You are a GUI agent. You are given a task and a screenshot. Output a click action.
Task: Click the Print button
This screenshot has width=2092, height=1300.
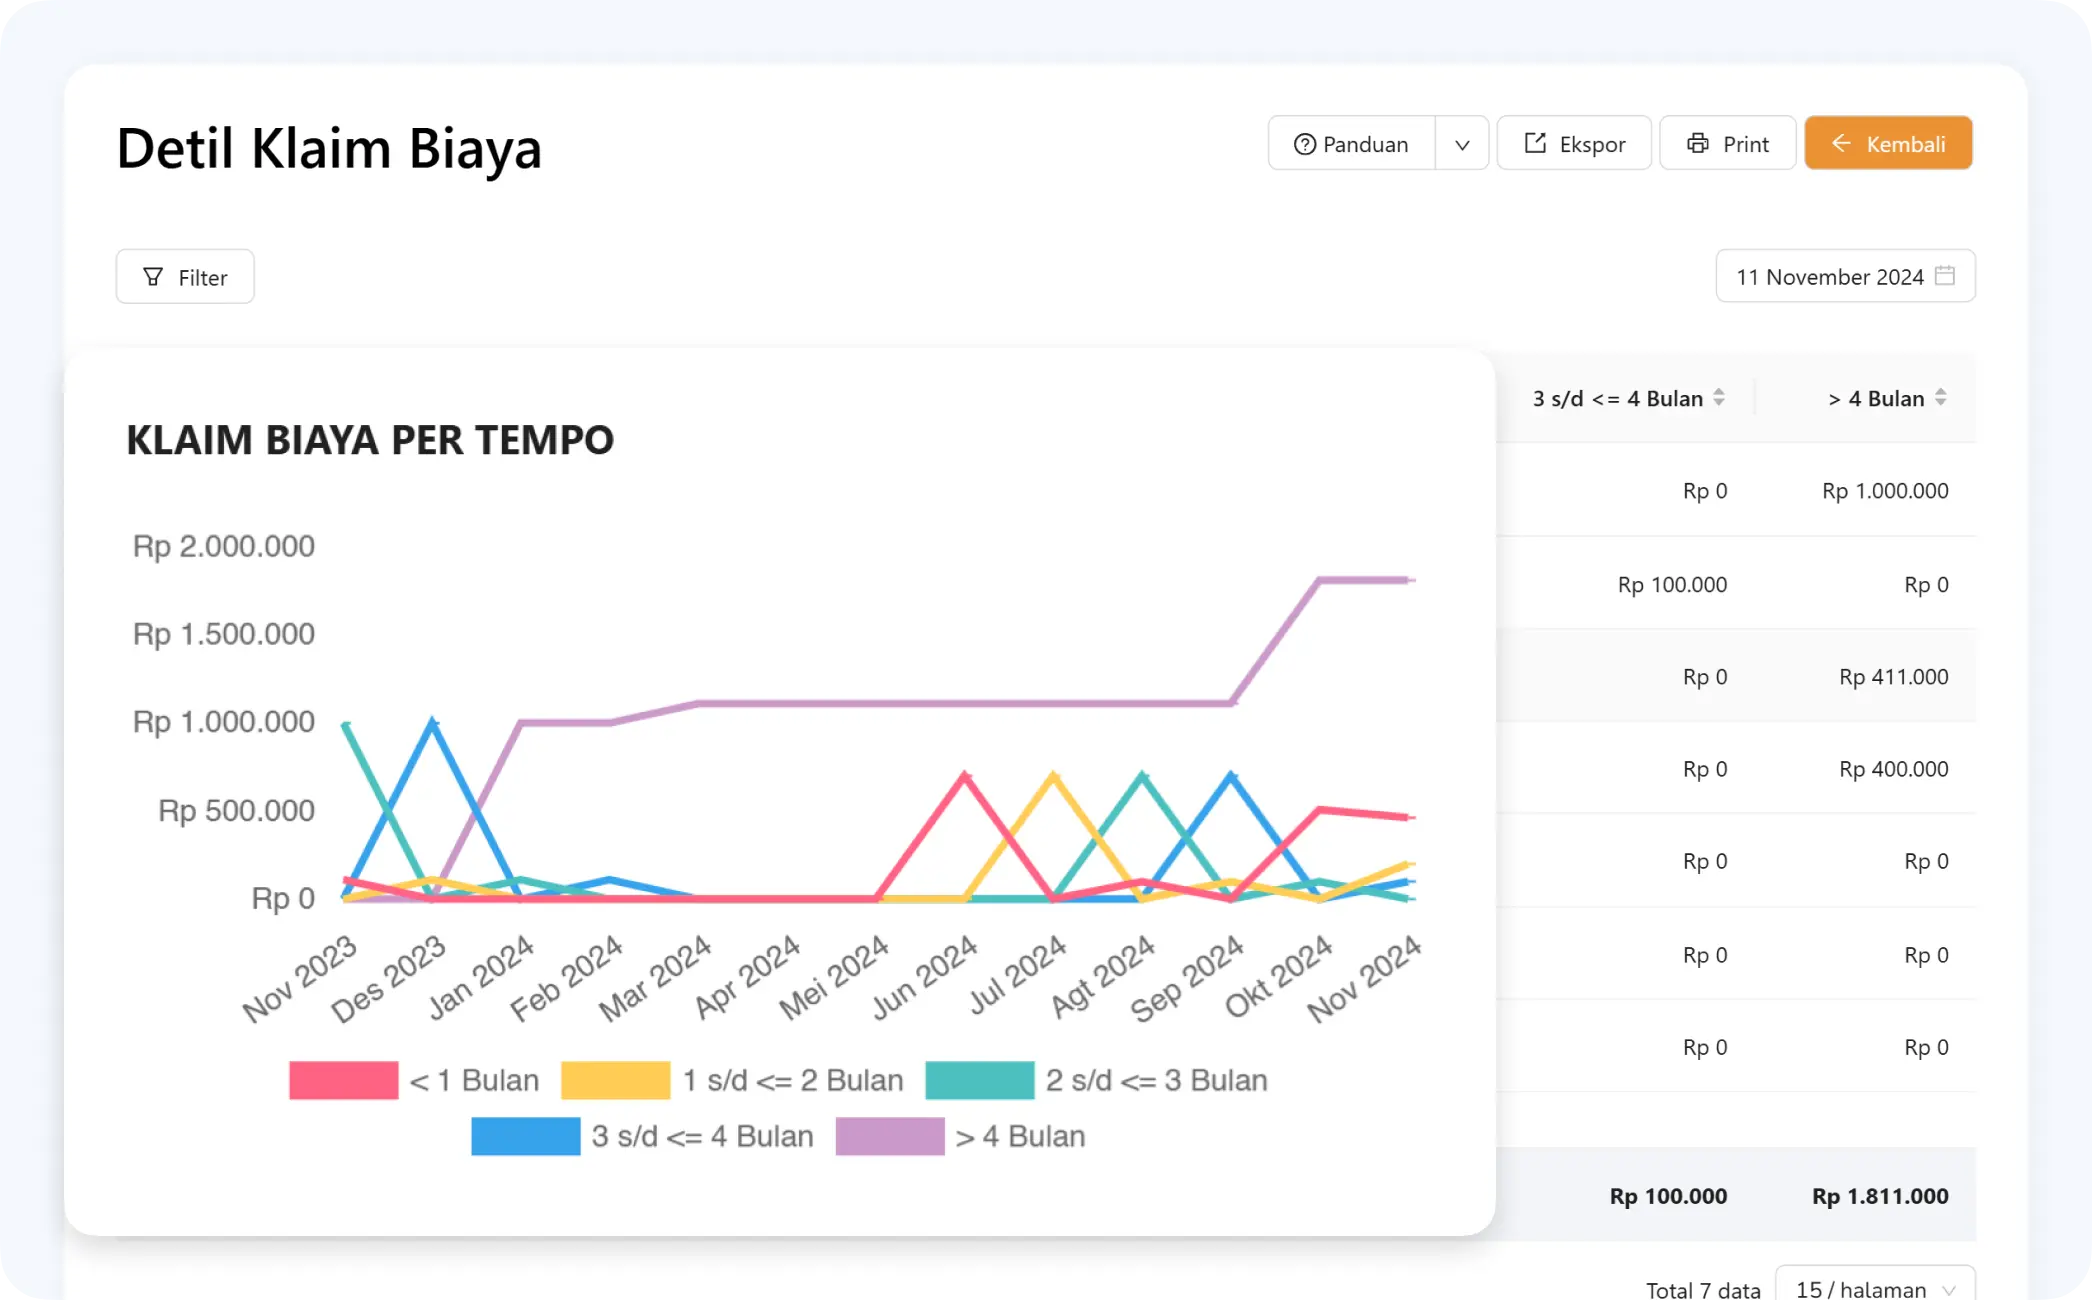click(1728, 144)
